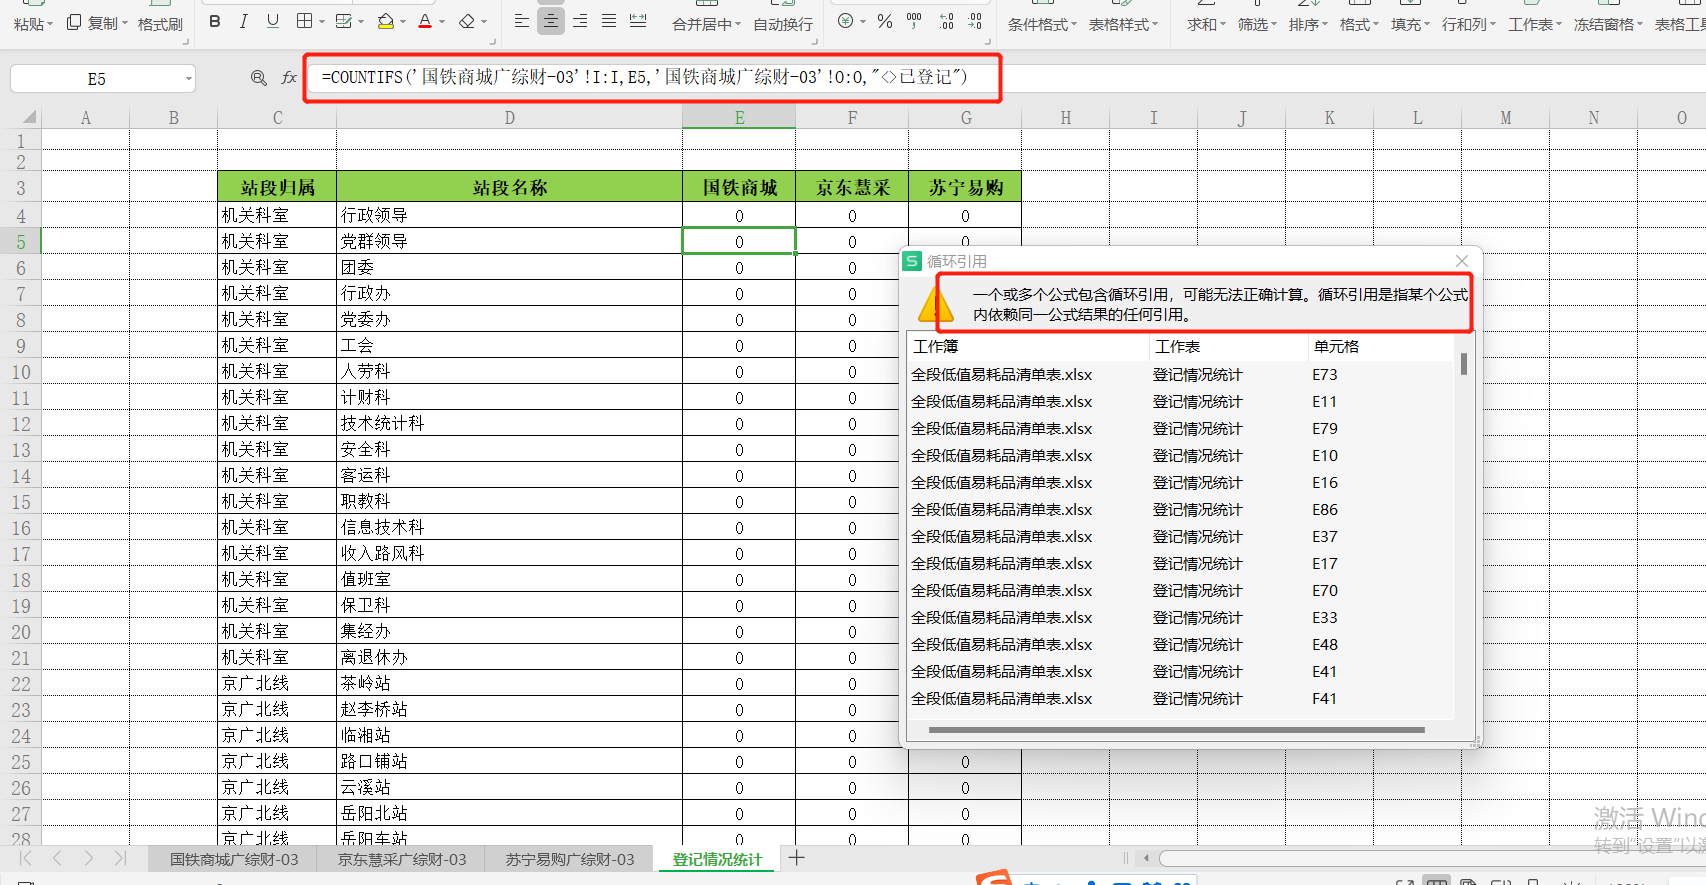This screenshot has width=1706, height=885.
Task: Toggle italic formatting
Action: tap(244, 21)
